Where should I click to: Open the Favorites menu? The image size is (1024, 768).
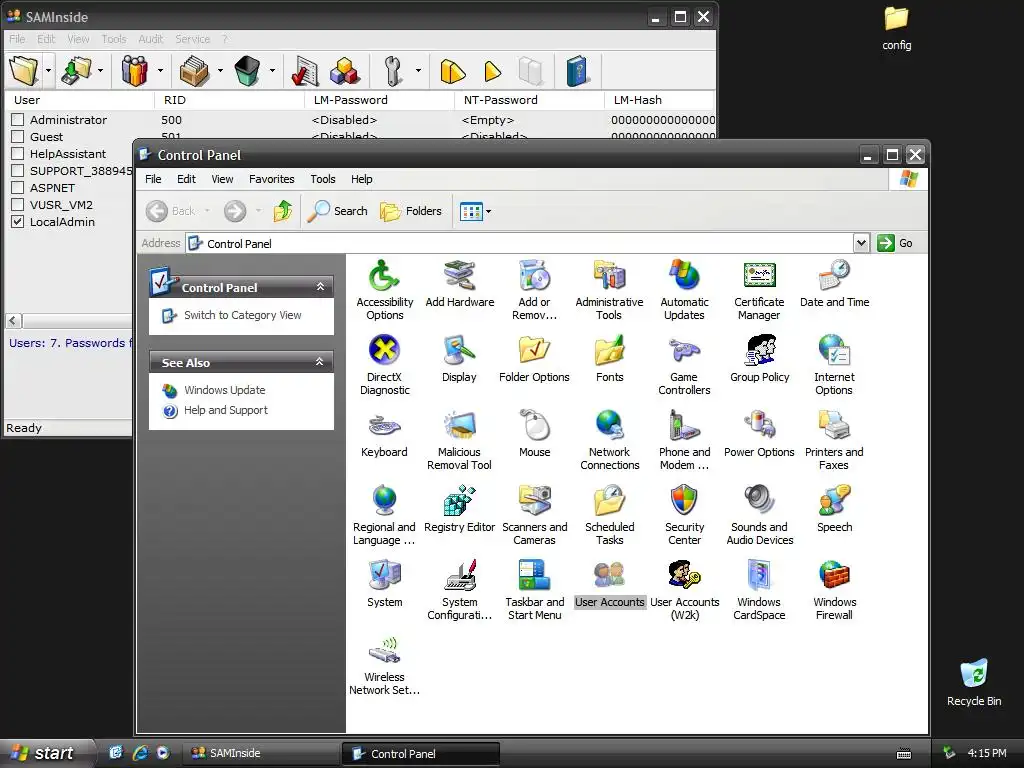point(272,179)
